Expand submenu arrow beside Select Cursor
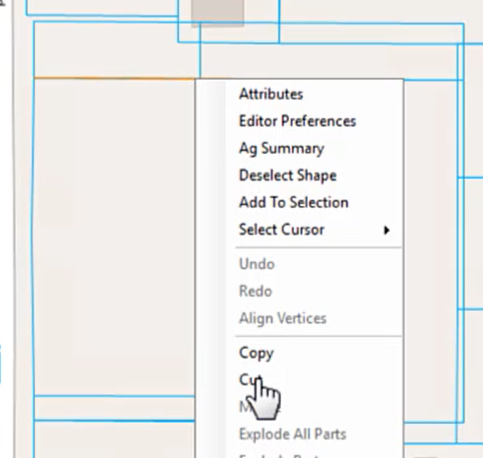 (386, 230)
